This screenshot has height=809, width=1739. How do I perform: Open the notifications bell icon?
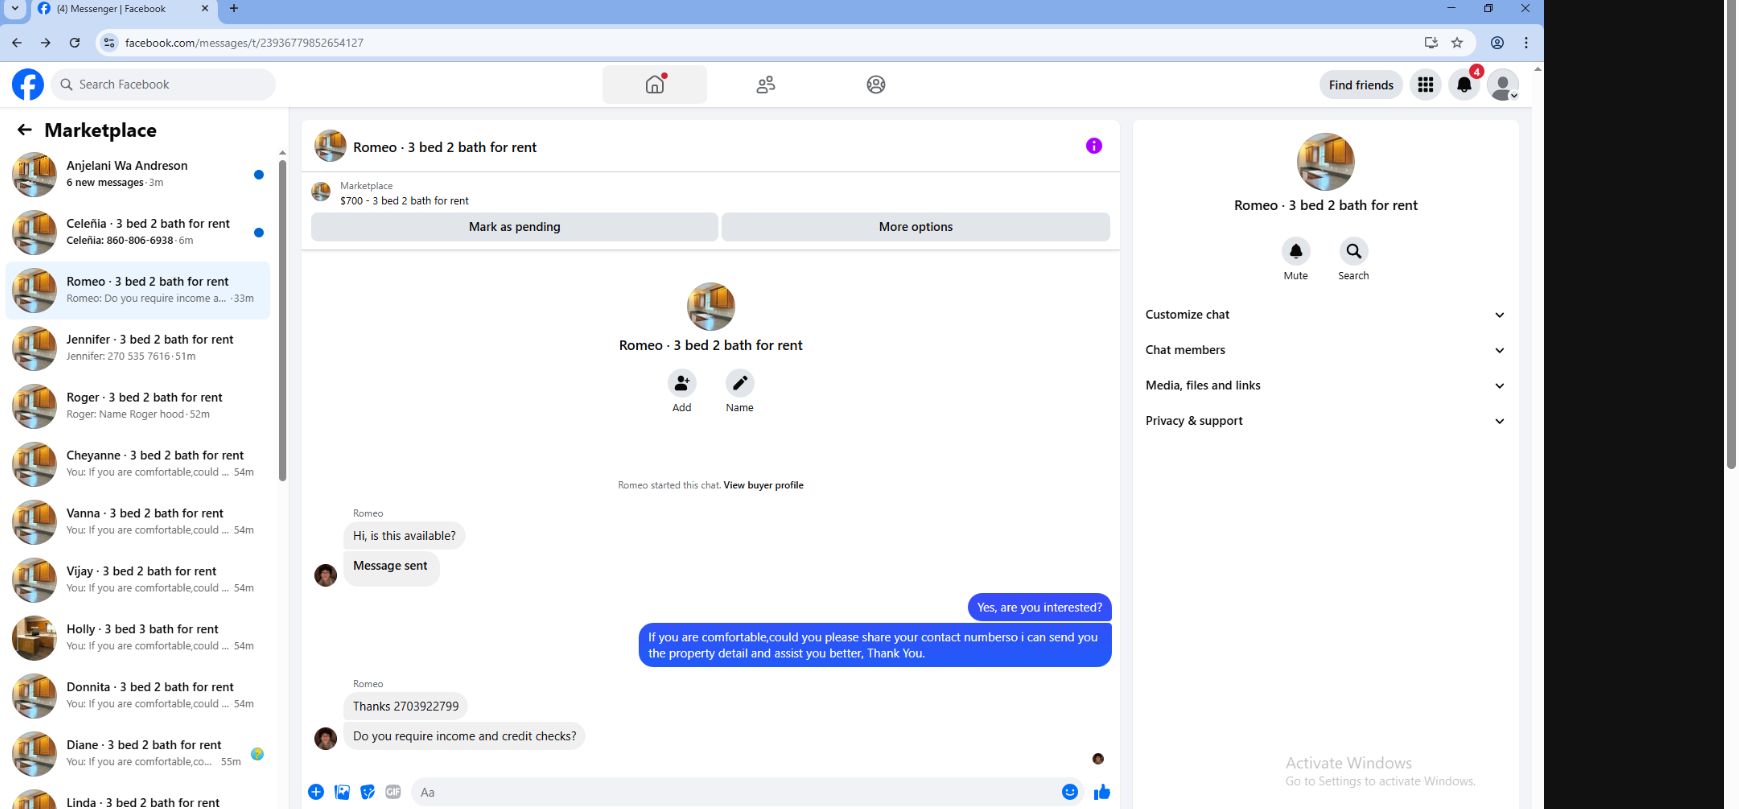point(1464,85)
